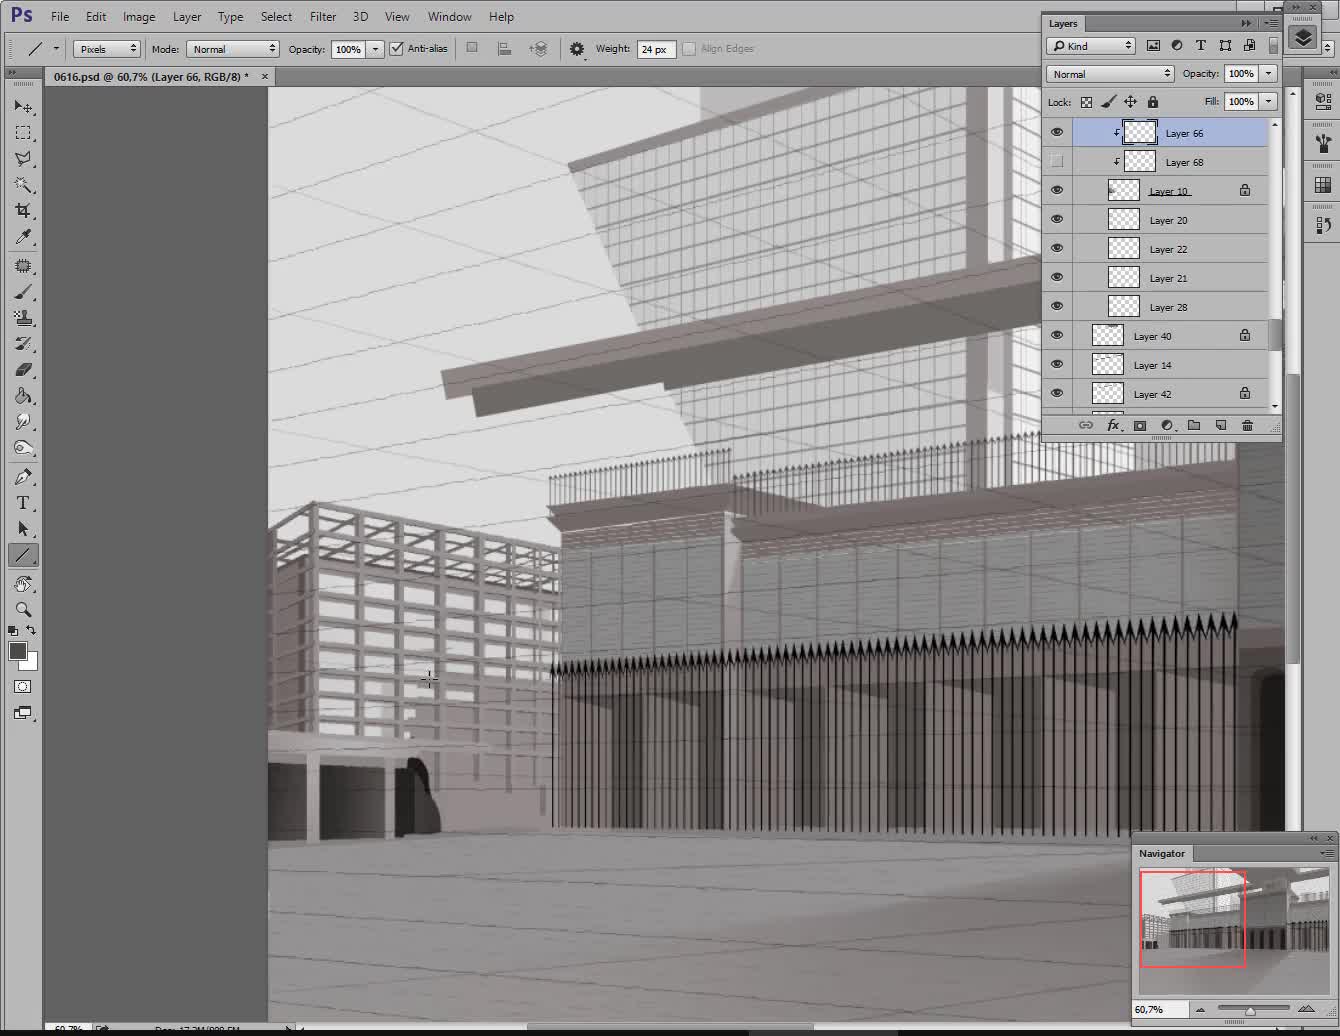Select the Hand tool

[22, 584]
